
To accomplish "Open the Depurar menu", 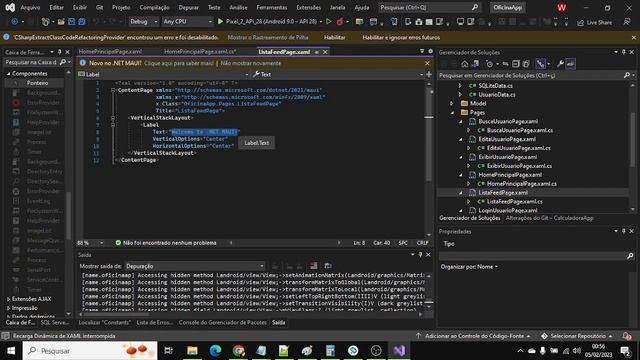I will point(188,7).
